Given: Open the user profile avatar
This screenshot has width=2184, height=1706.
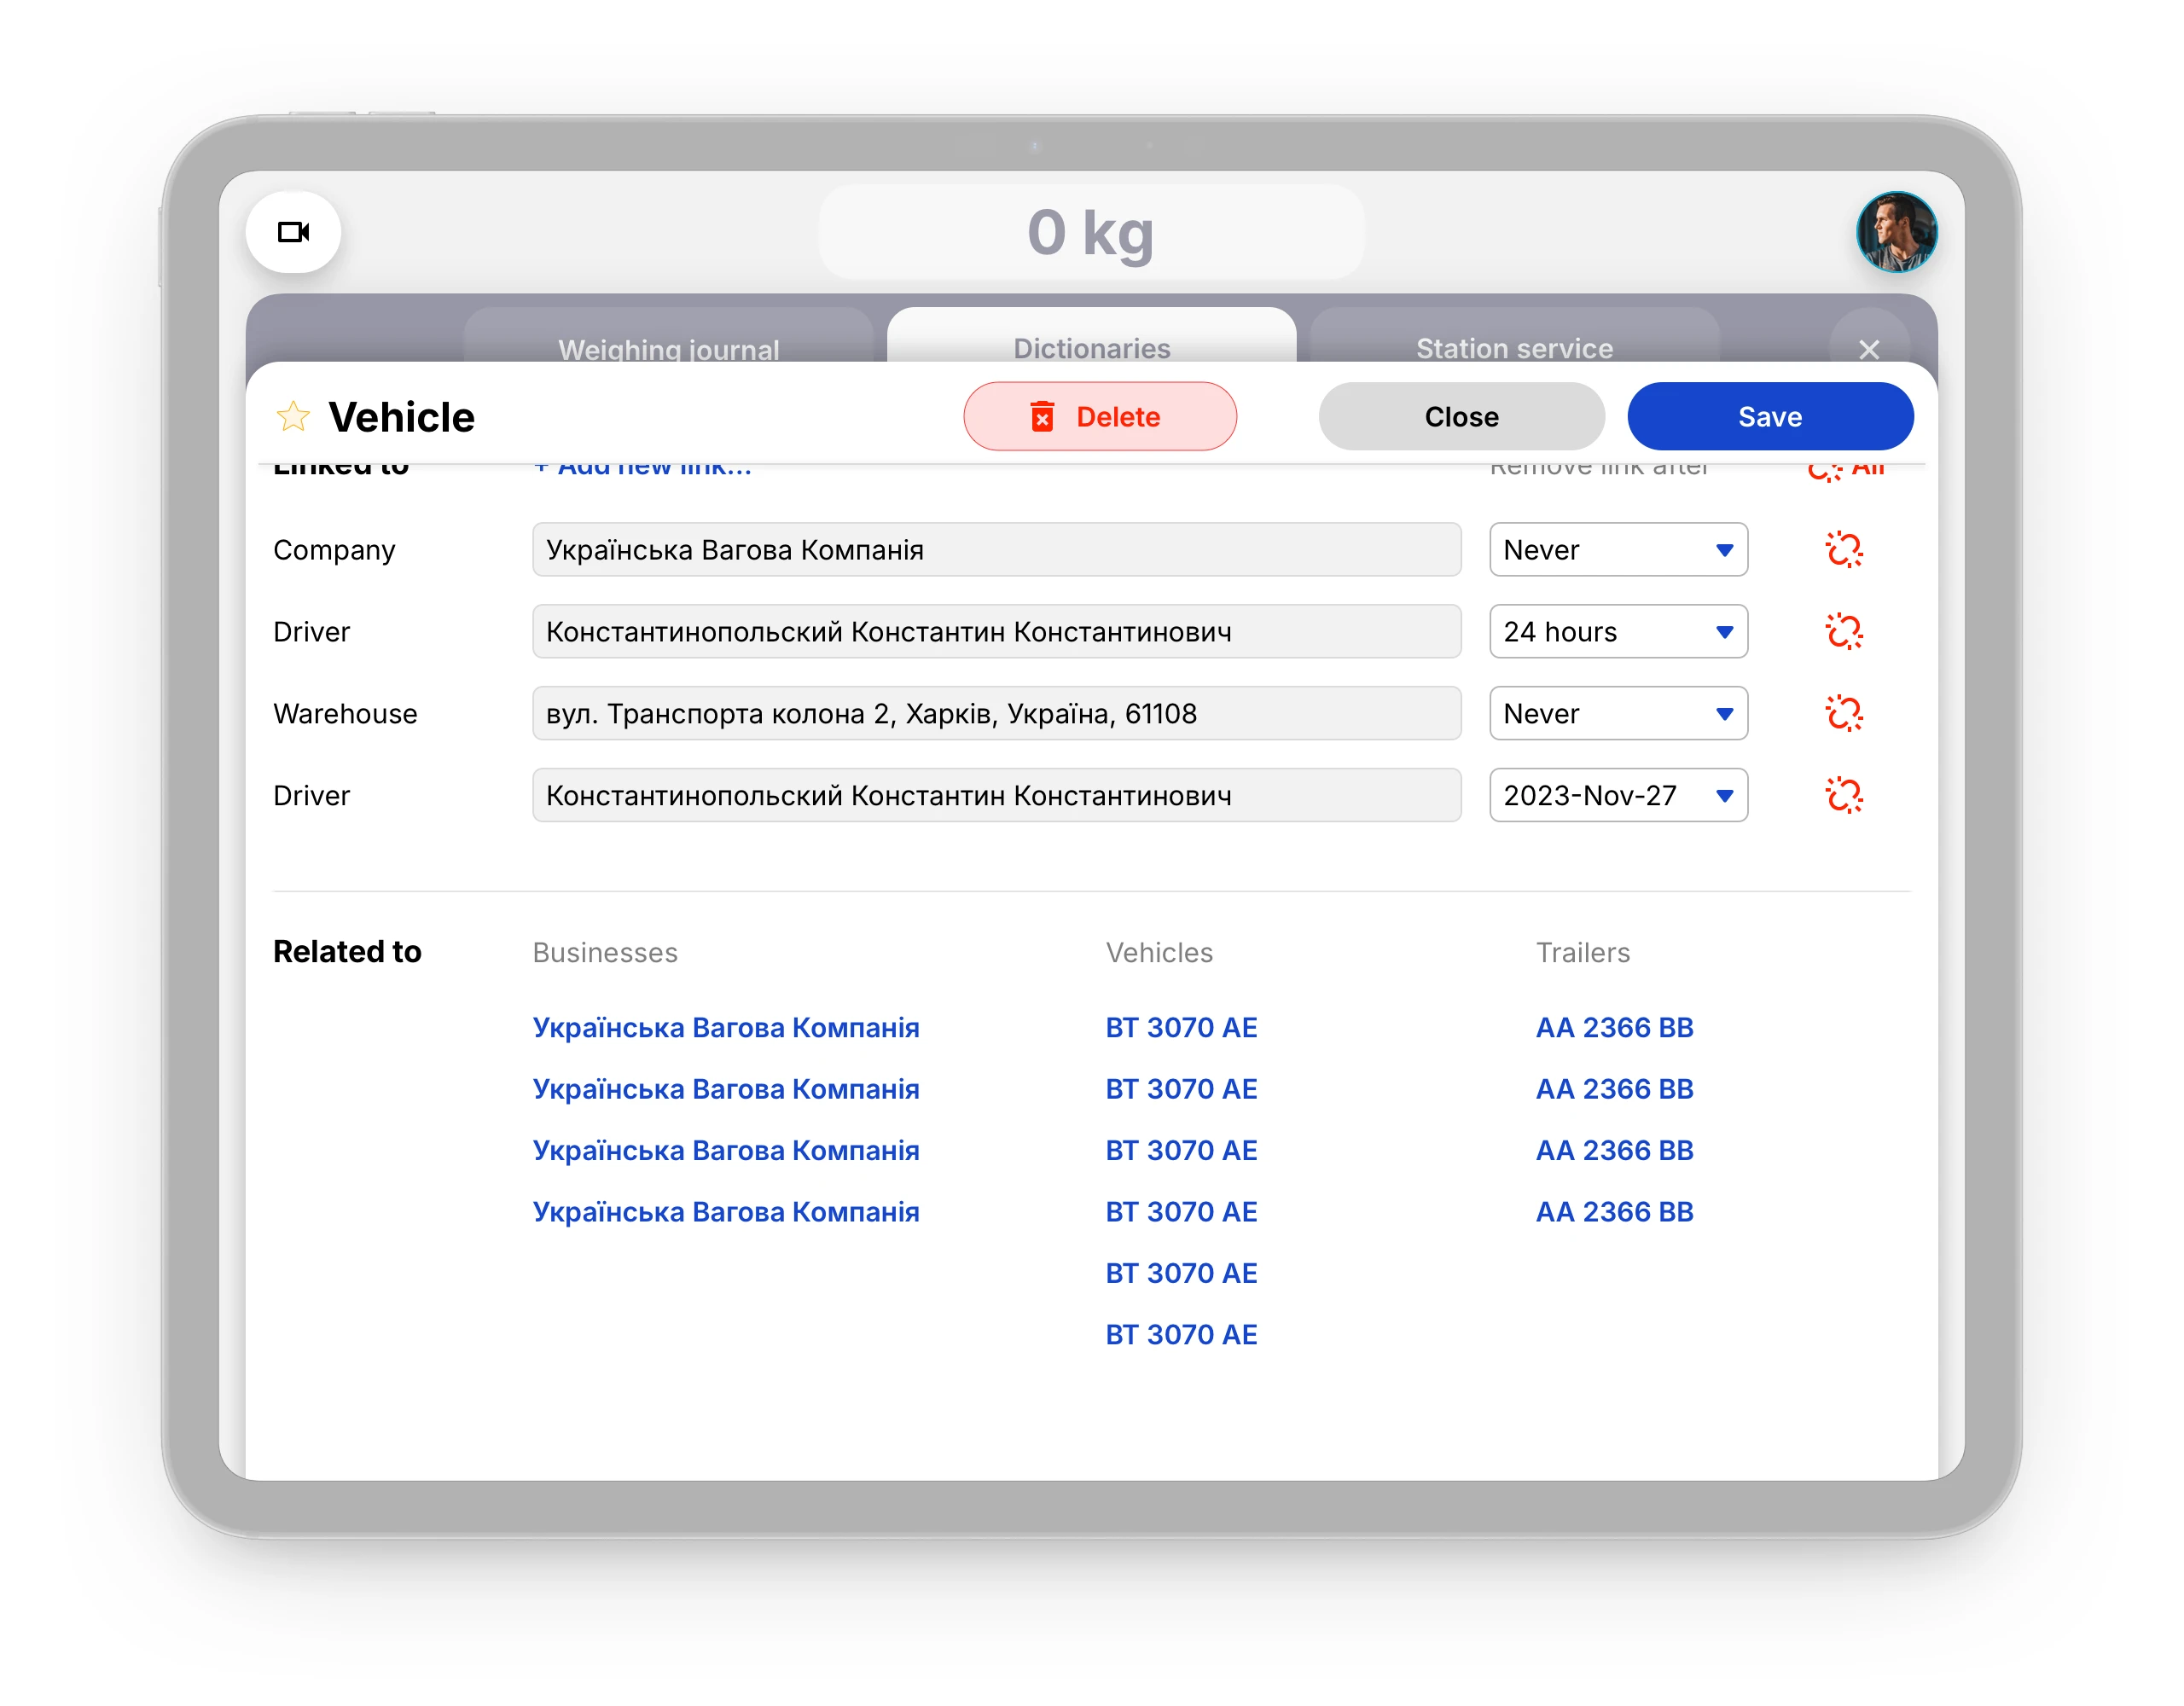Looking at the screenshot, I should click(x=1896, y=232).
